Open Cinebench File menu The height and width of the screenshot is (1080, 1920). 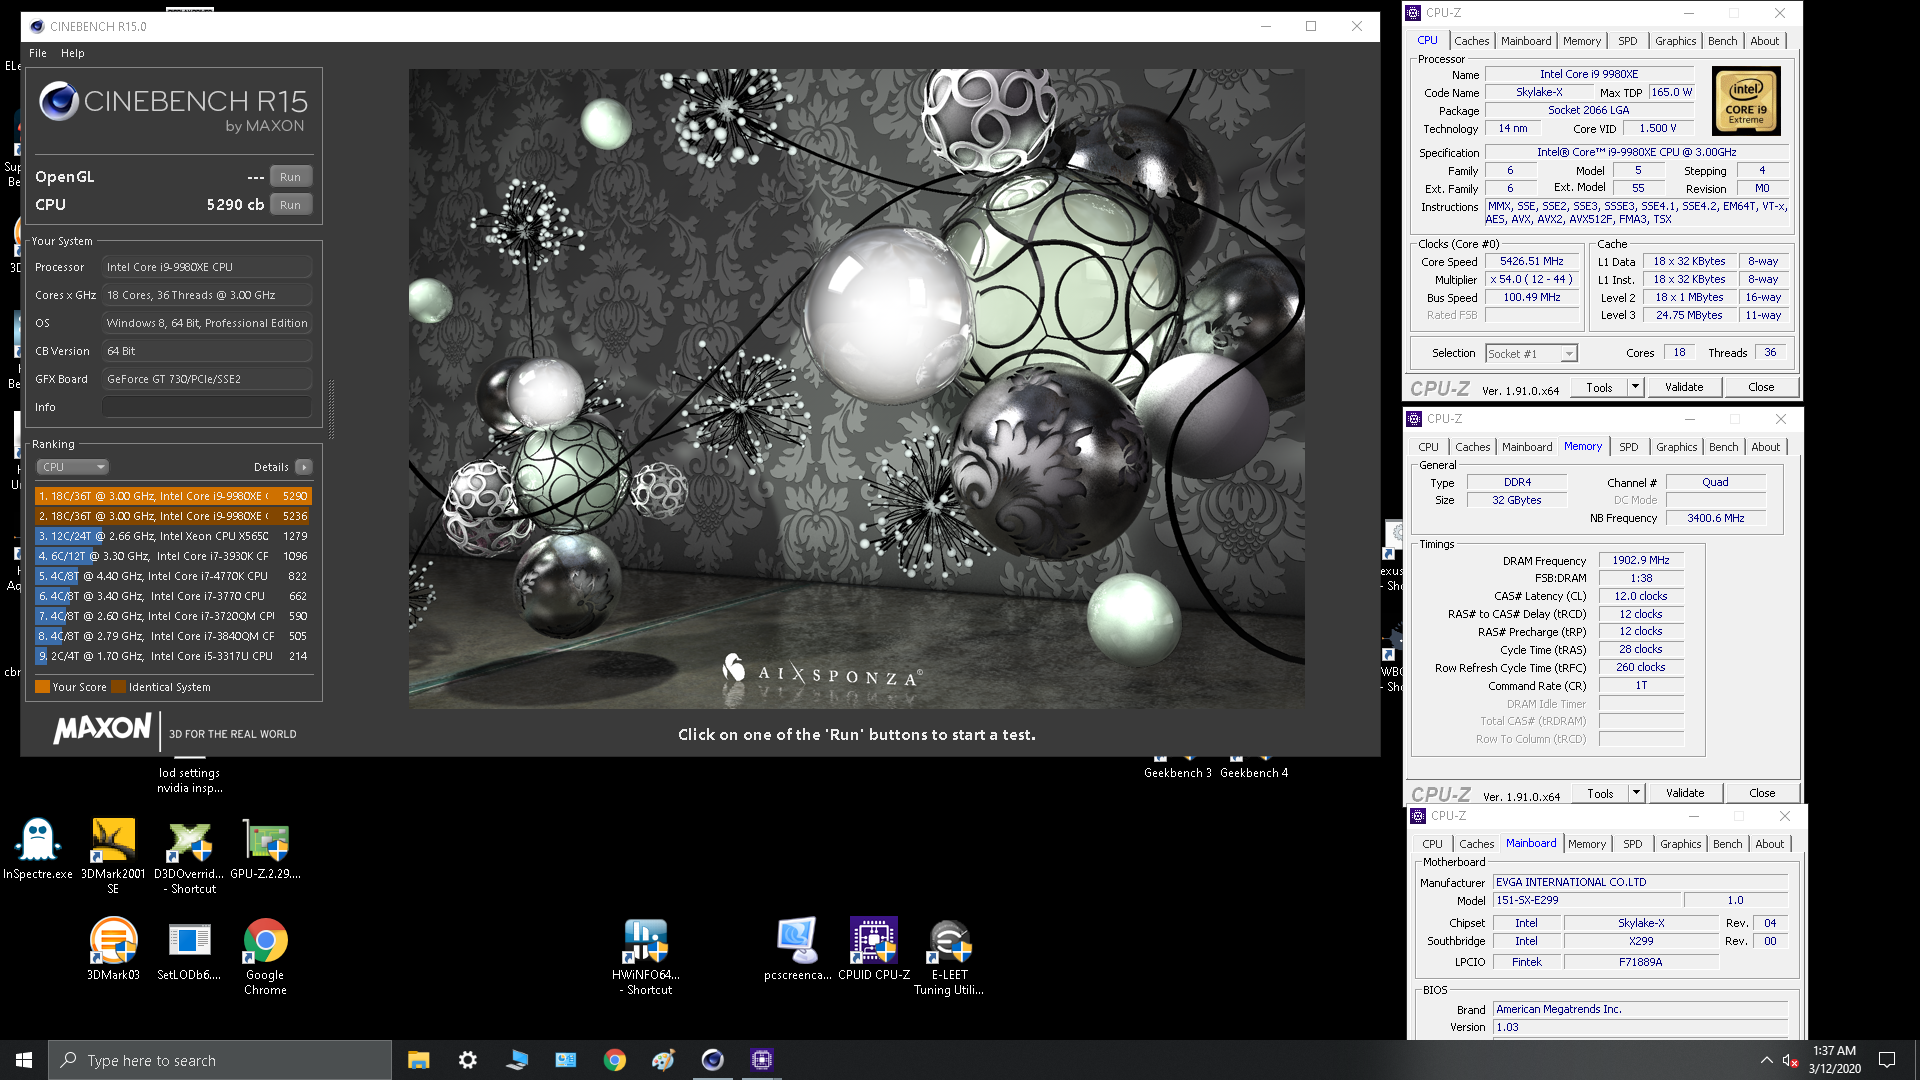pyautogui.click(x=38, y=53)
